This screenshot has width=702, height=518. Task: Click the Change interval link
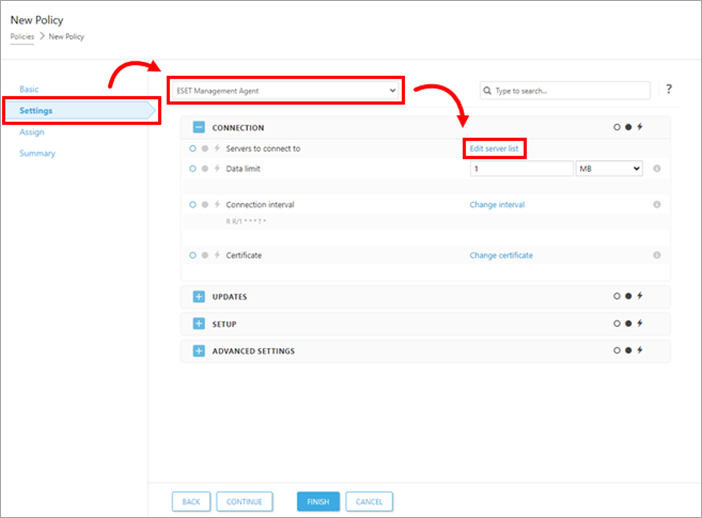(x=497, y=205)
